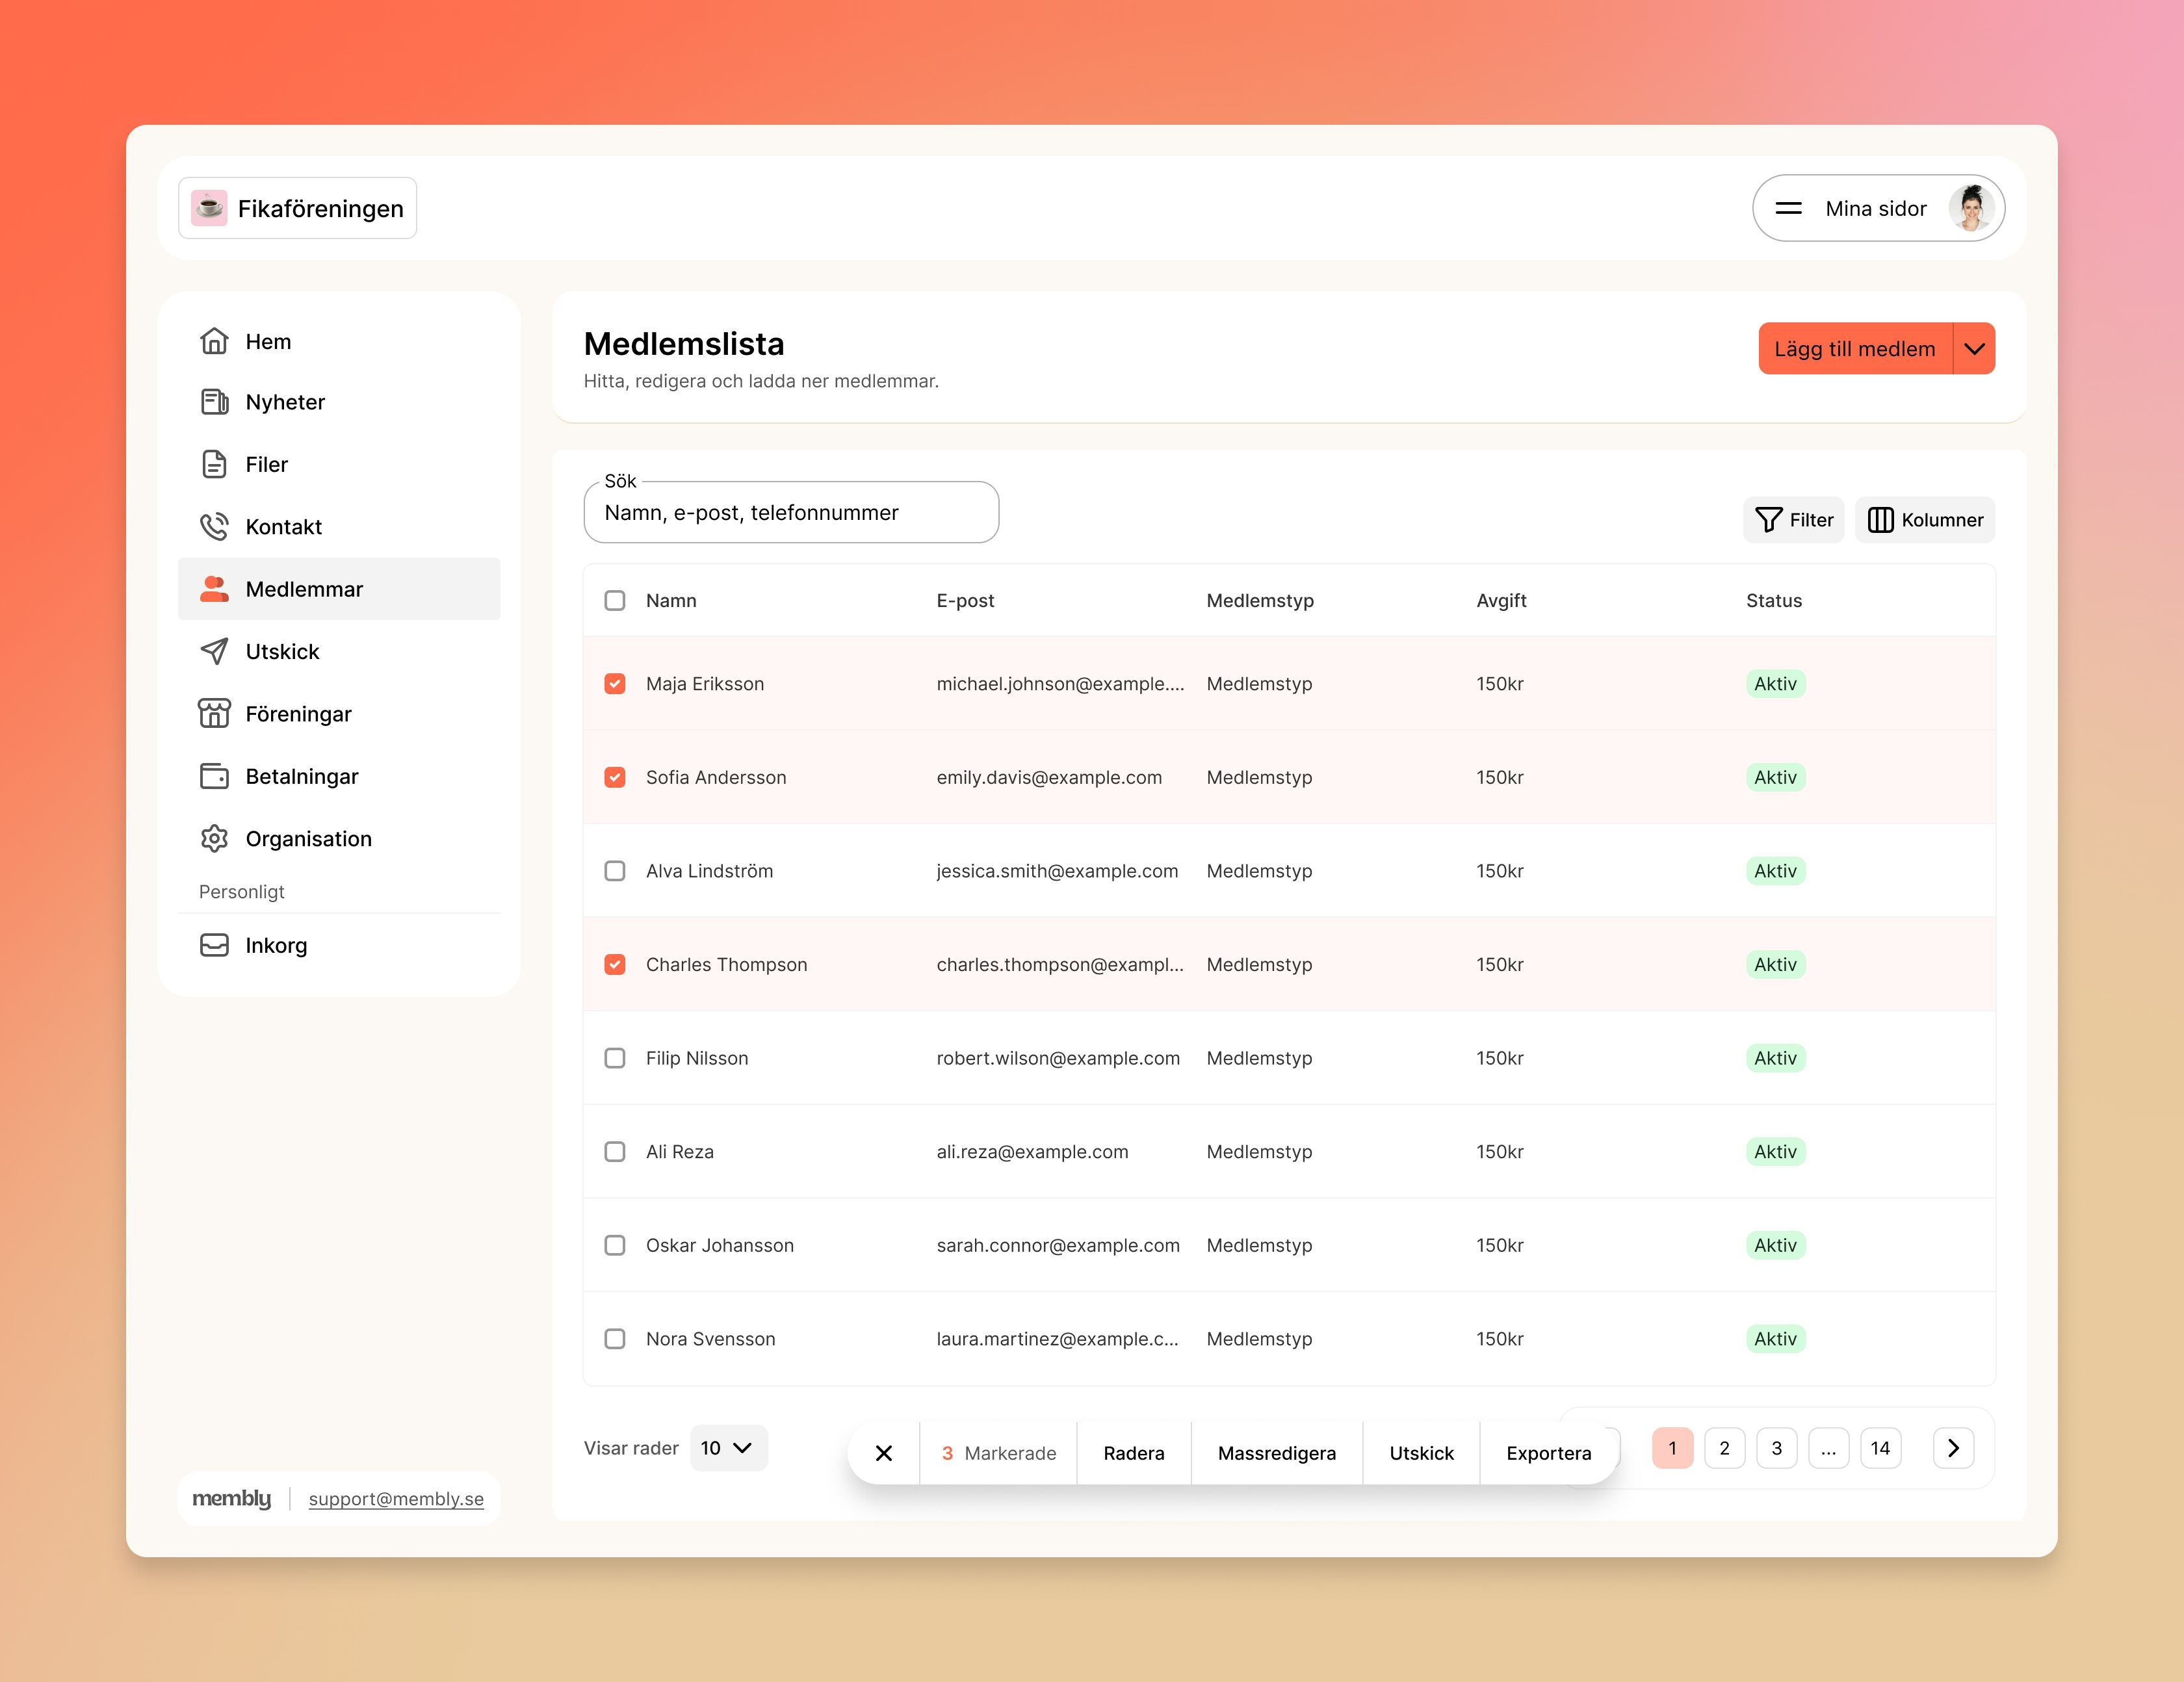Click the Sök member search field
The height and width of the screenshot is (1682, 2184).
tap(790, 513)
